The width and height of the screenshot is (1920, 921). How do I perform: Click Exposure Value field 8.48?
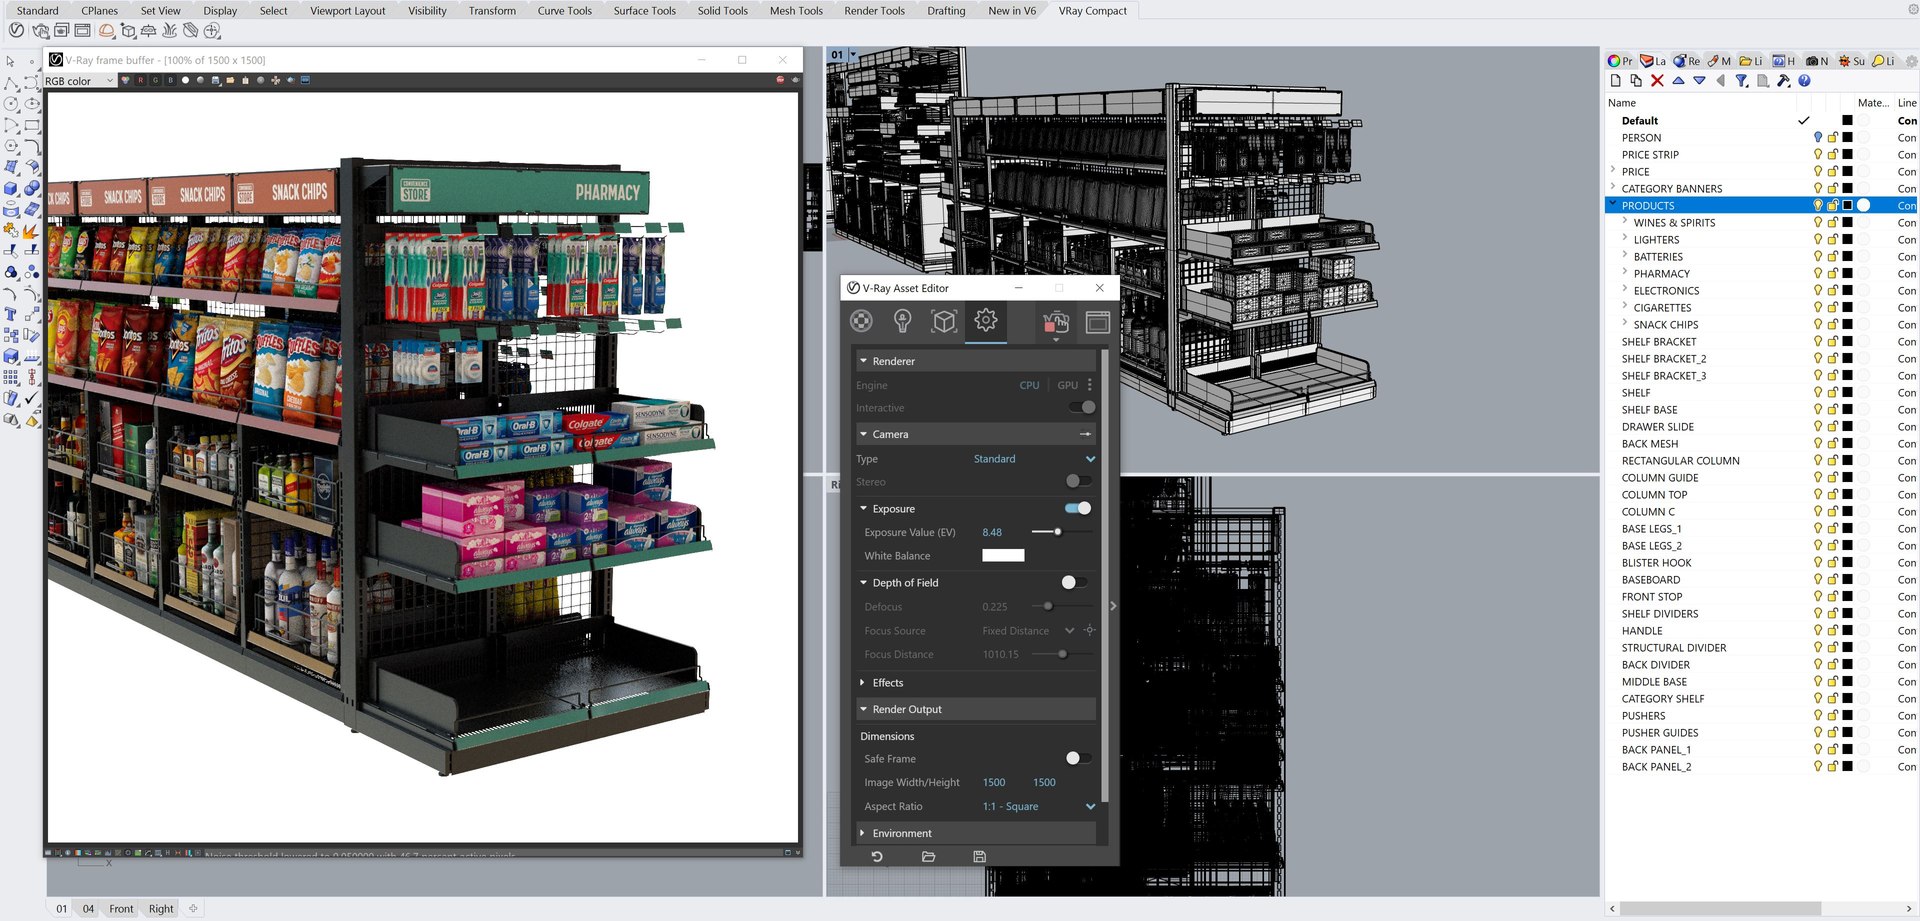992,533
